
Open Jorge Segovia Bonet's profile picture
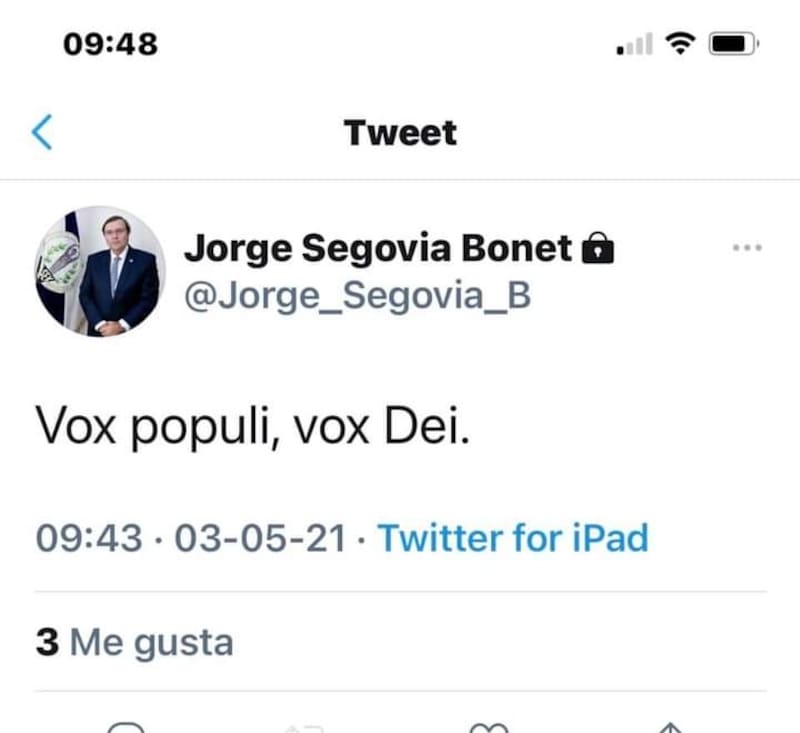[101, 271]
